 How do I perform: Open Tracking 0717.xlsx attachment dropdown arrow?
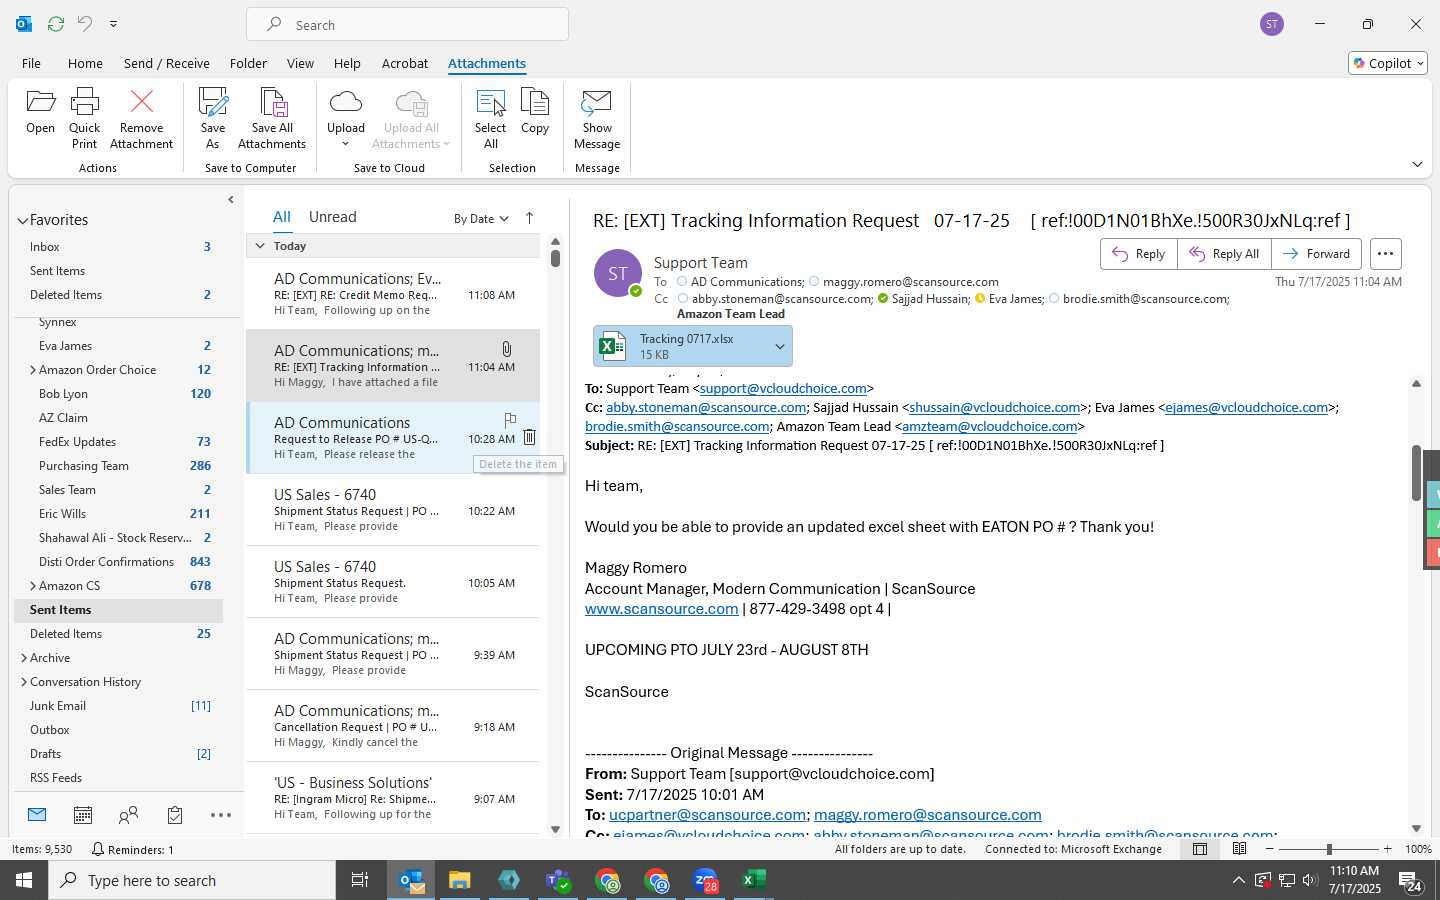coord(780,346)
